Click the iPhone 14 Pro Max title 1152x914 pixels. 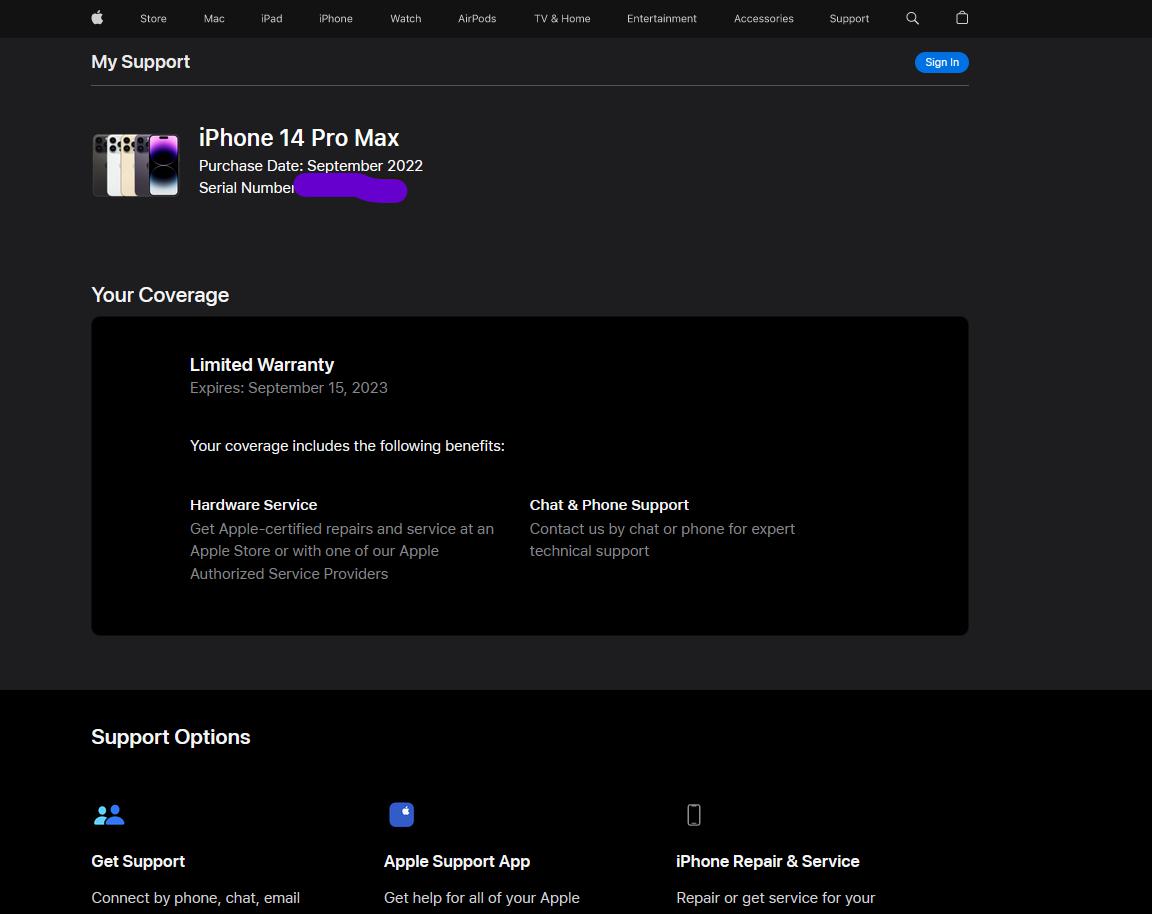tap(299, 137)
